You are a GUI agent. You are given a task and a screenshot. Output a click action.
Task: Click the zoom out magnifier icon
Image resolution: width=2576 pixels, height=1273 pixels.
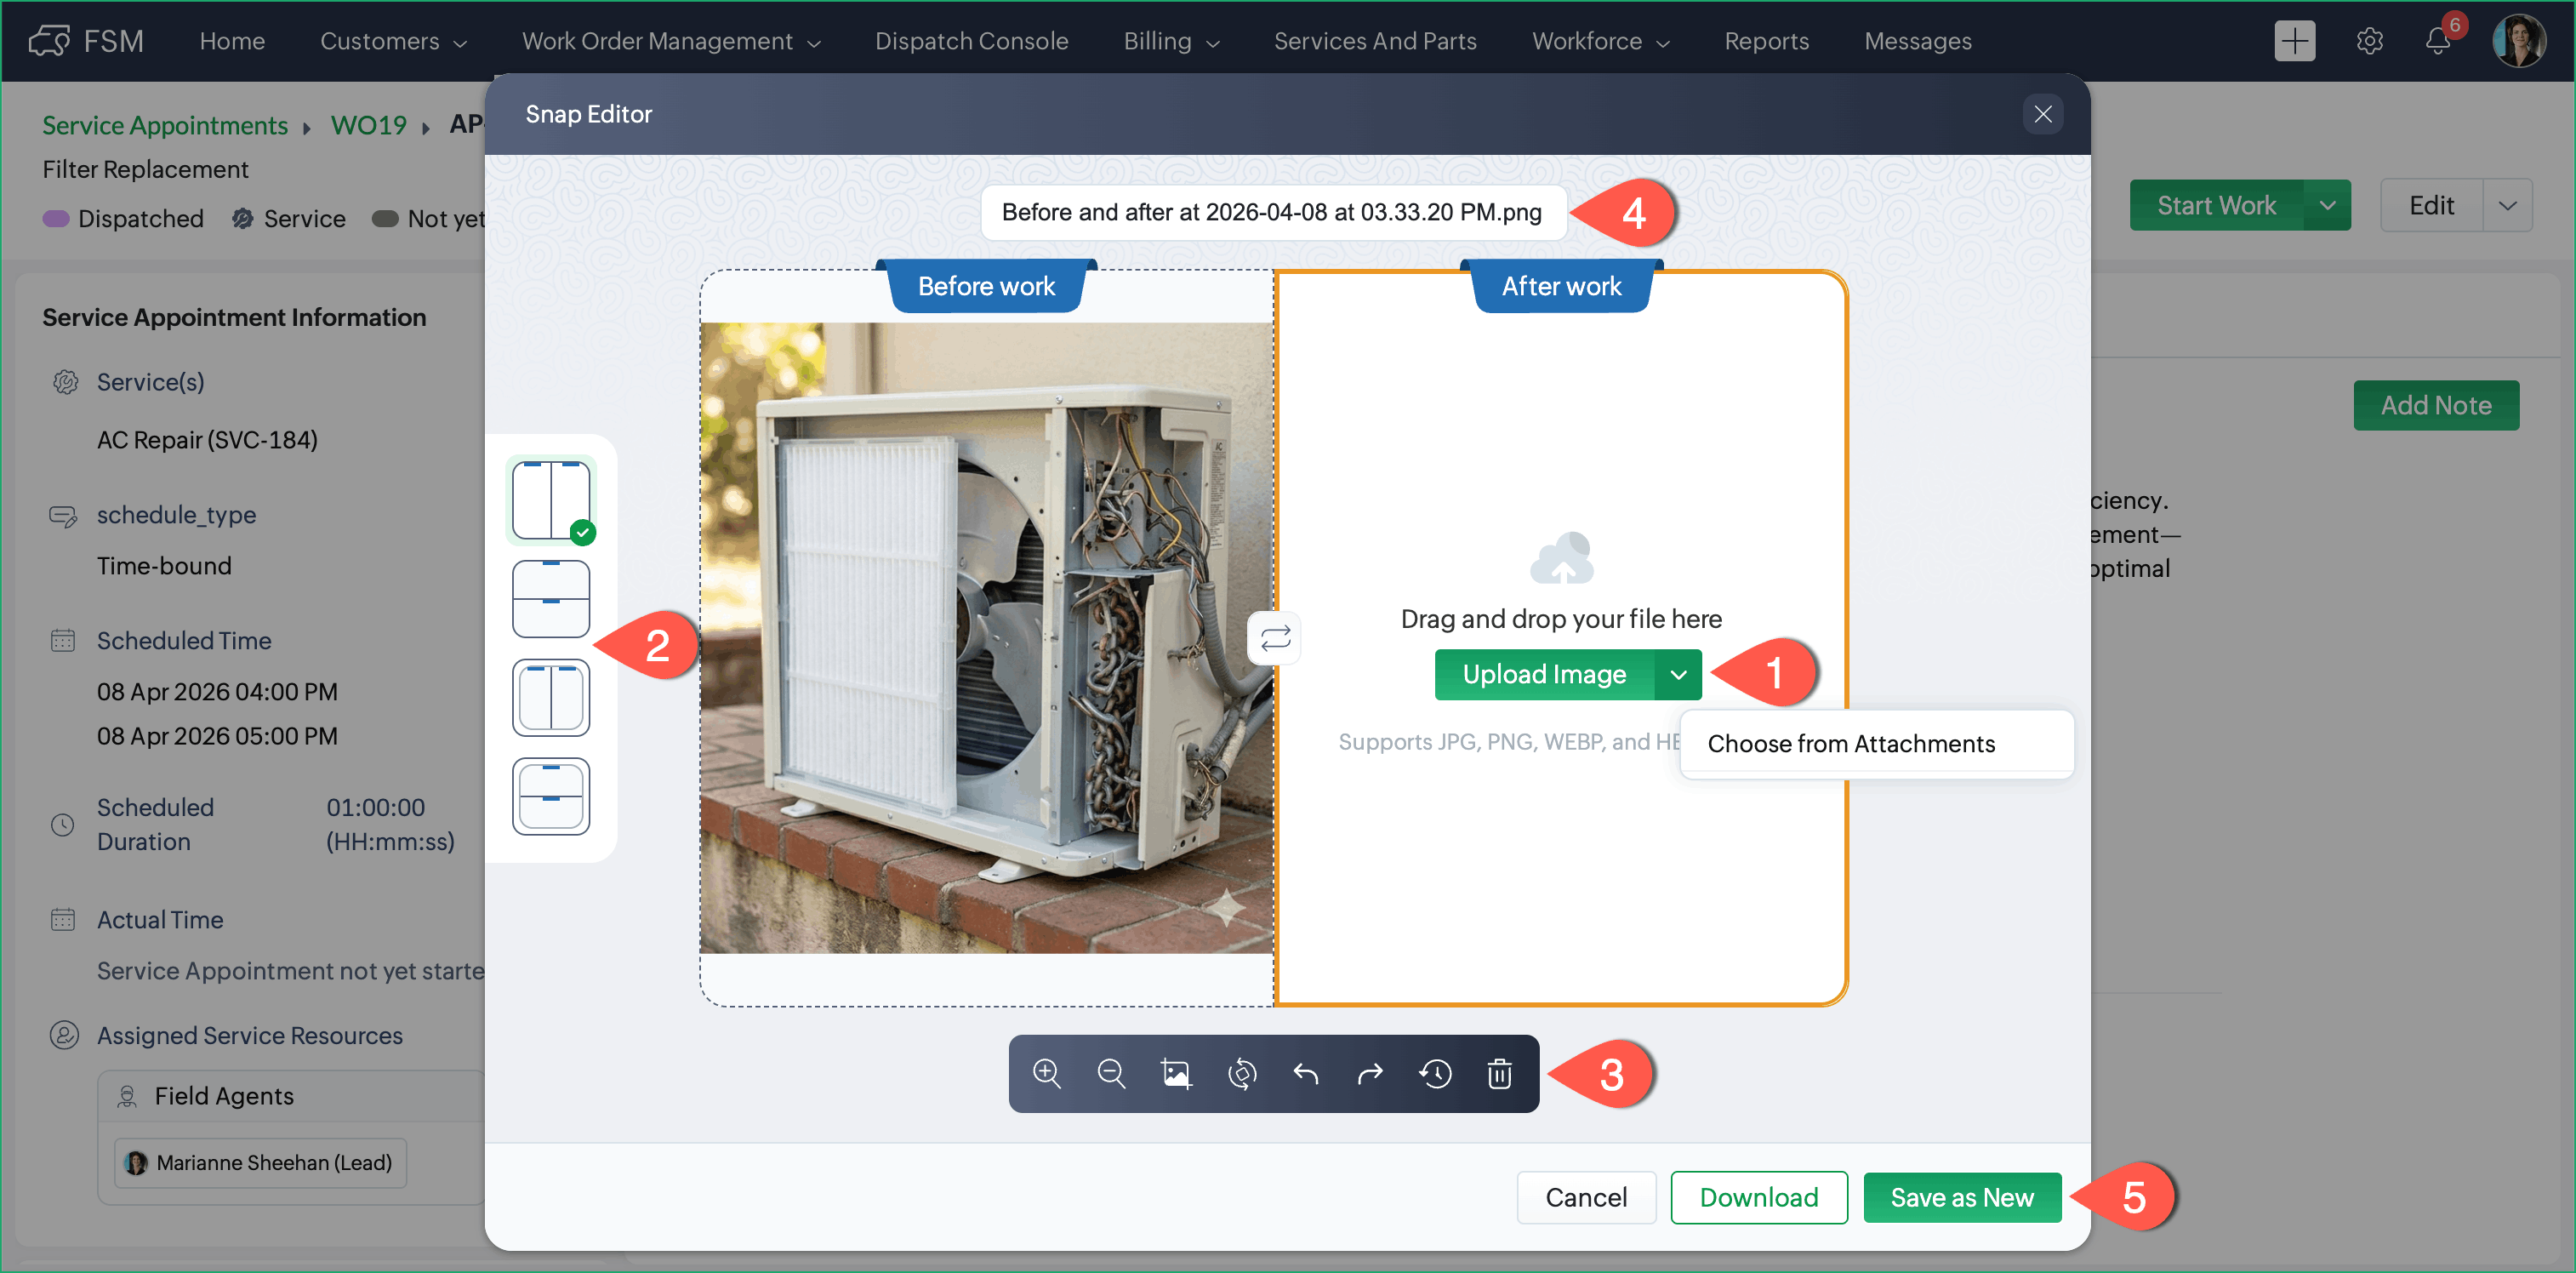[x=1111, y=1073]
